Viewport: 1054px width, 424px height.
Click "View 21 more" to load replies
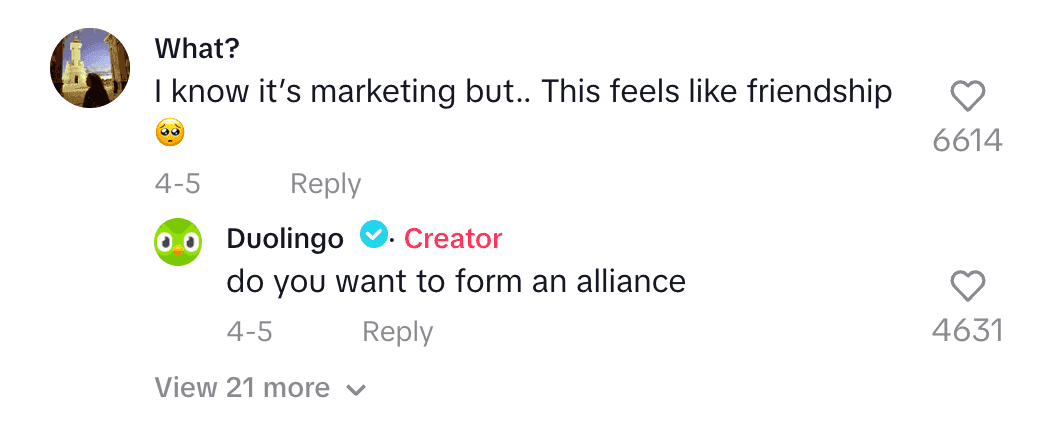pos(242,388)
